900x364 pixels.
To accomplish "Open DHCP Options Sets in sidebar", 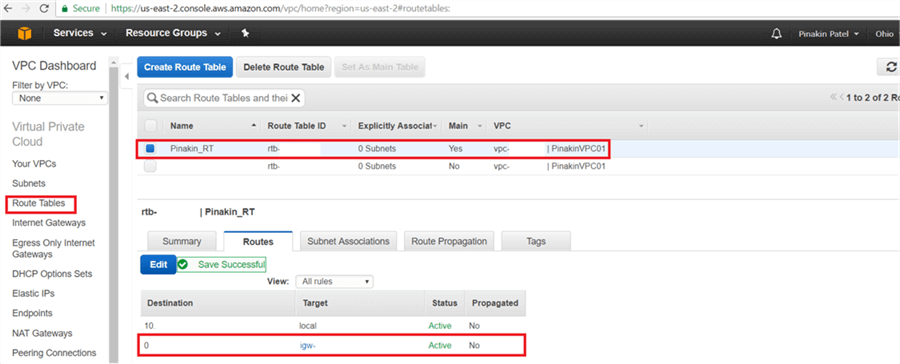I will click(52, 274).
